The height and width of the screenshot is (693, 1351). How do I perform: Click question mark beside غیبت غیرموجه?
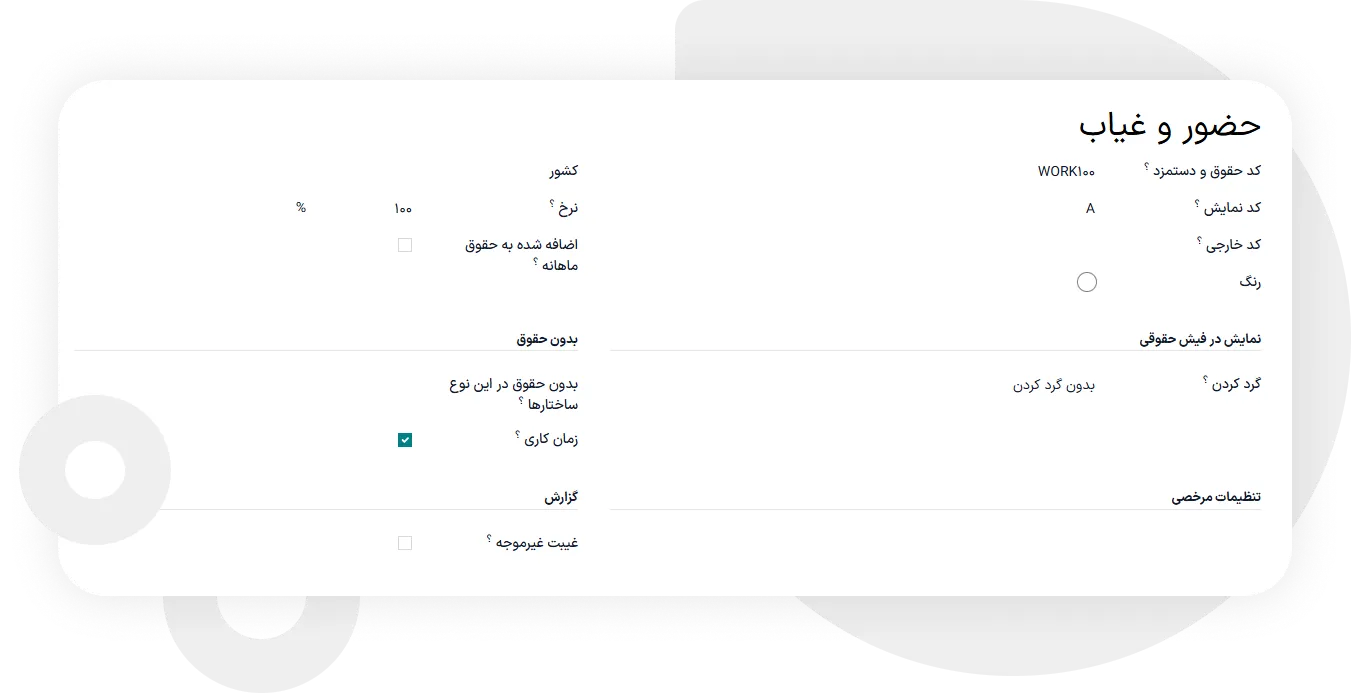tap(489, 539)
